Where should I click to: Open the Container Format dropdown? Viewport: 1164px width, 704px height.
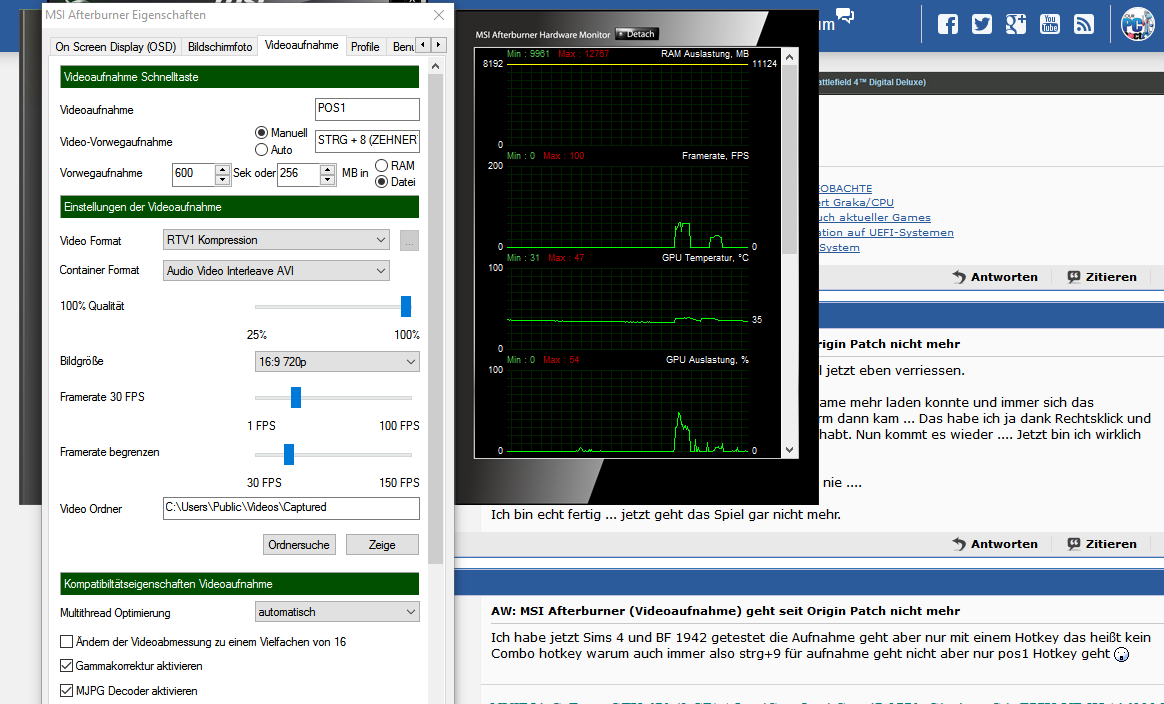276,271
